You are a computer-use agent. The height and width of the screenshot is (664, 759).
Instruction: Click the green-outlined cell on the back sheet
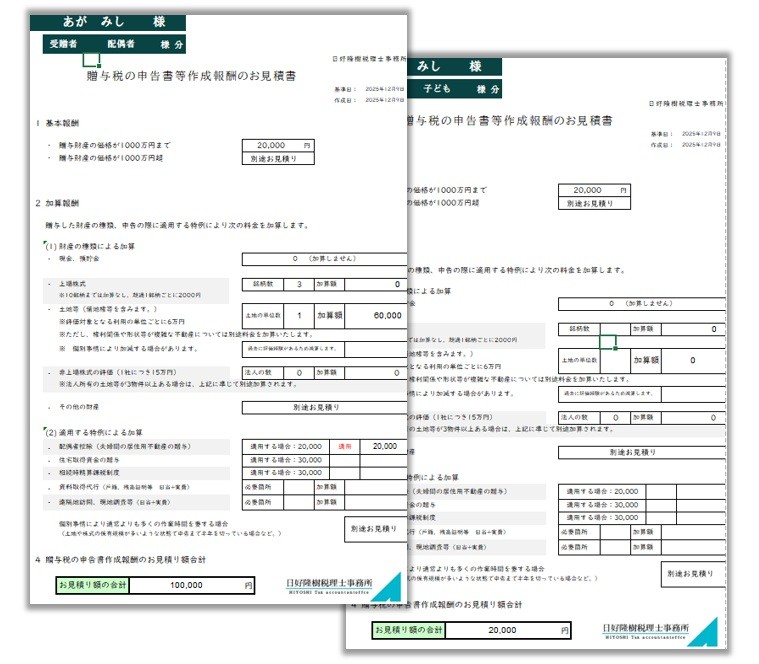tap(607, 341)
